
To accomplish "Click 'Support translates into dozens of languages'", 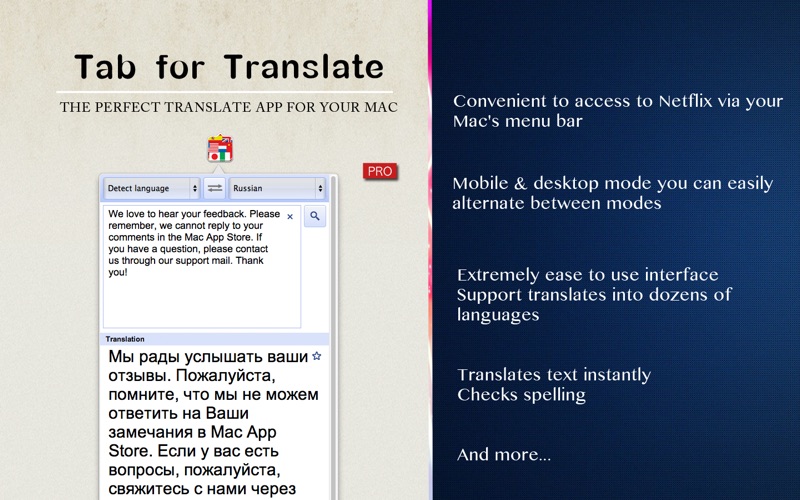I will tap(594, 305).
